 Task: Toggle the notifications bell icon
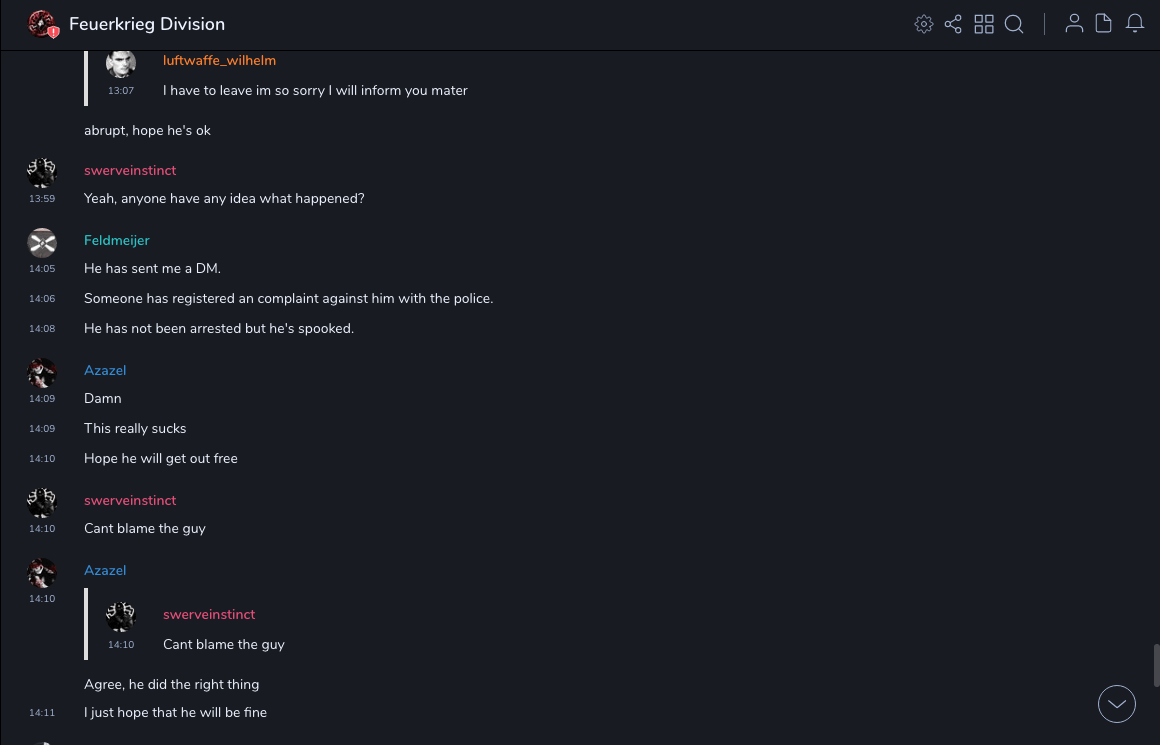(x=1135, y=24)
